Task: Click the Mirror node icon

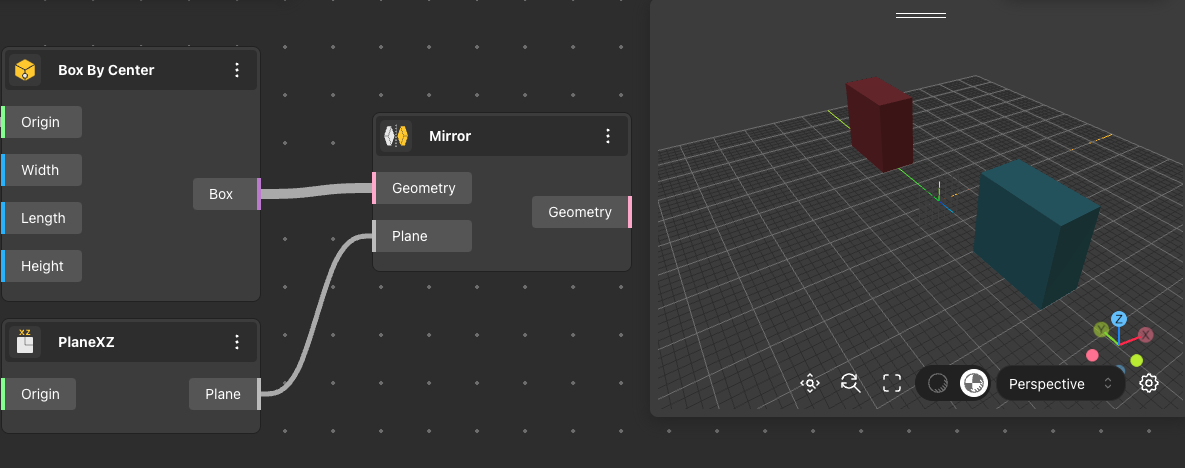Action: (x=397, y=136)
